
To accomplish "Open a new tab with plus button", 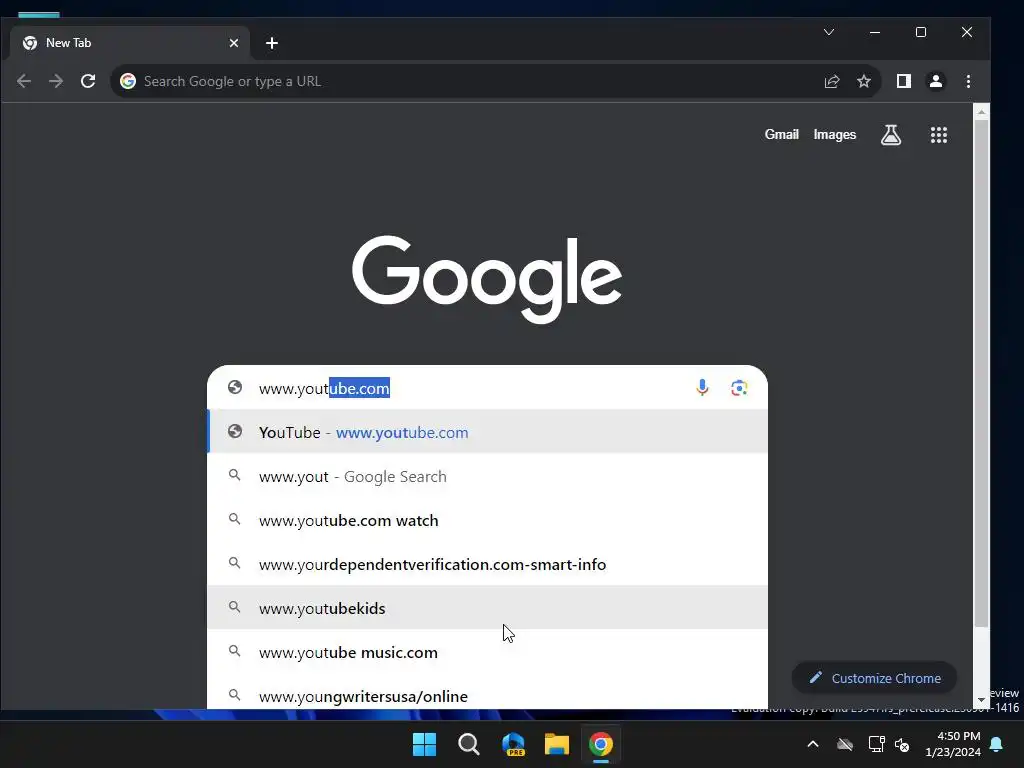I will [x=272, y=43].
